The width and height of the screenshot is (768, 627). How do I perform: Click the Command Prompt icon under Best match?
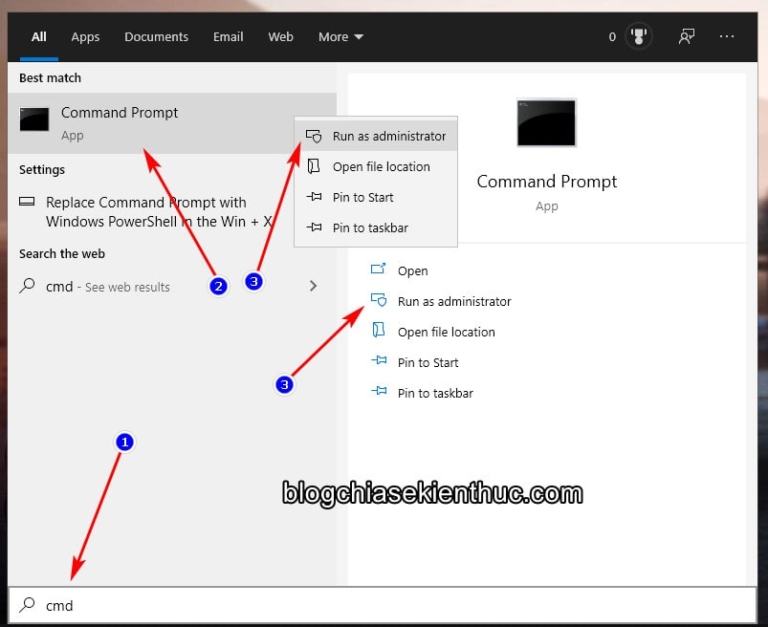pyautogui.click(x=35, y=121)
